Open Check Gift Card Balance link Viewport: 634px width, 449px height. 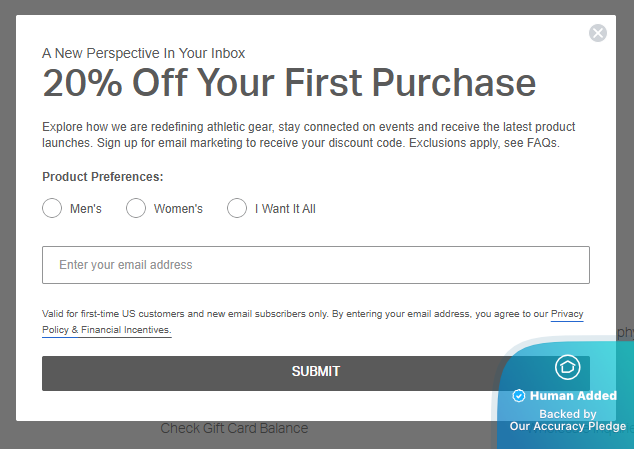click(234, 428)
